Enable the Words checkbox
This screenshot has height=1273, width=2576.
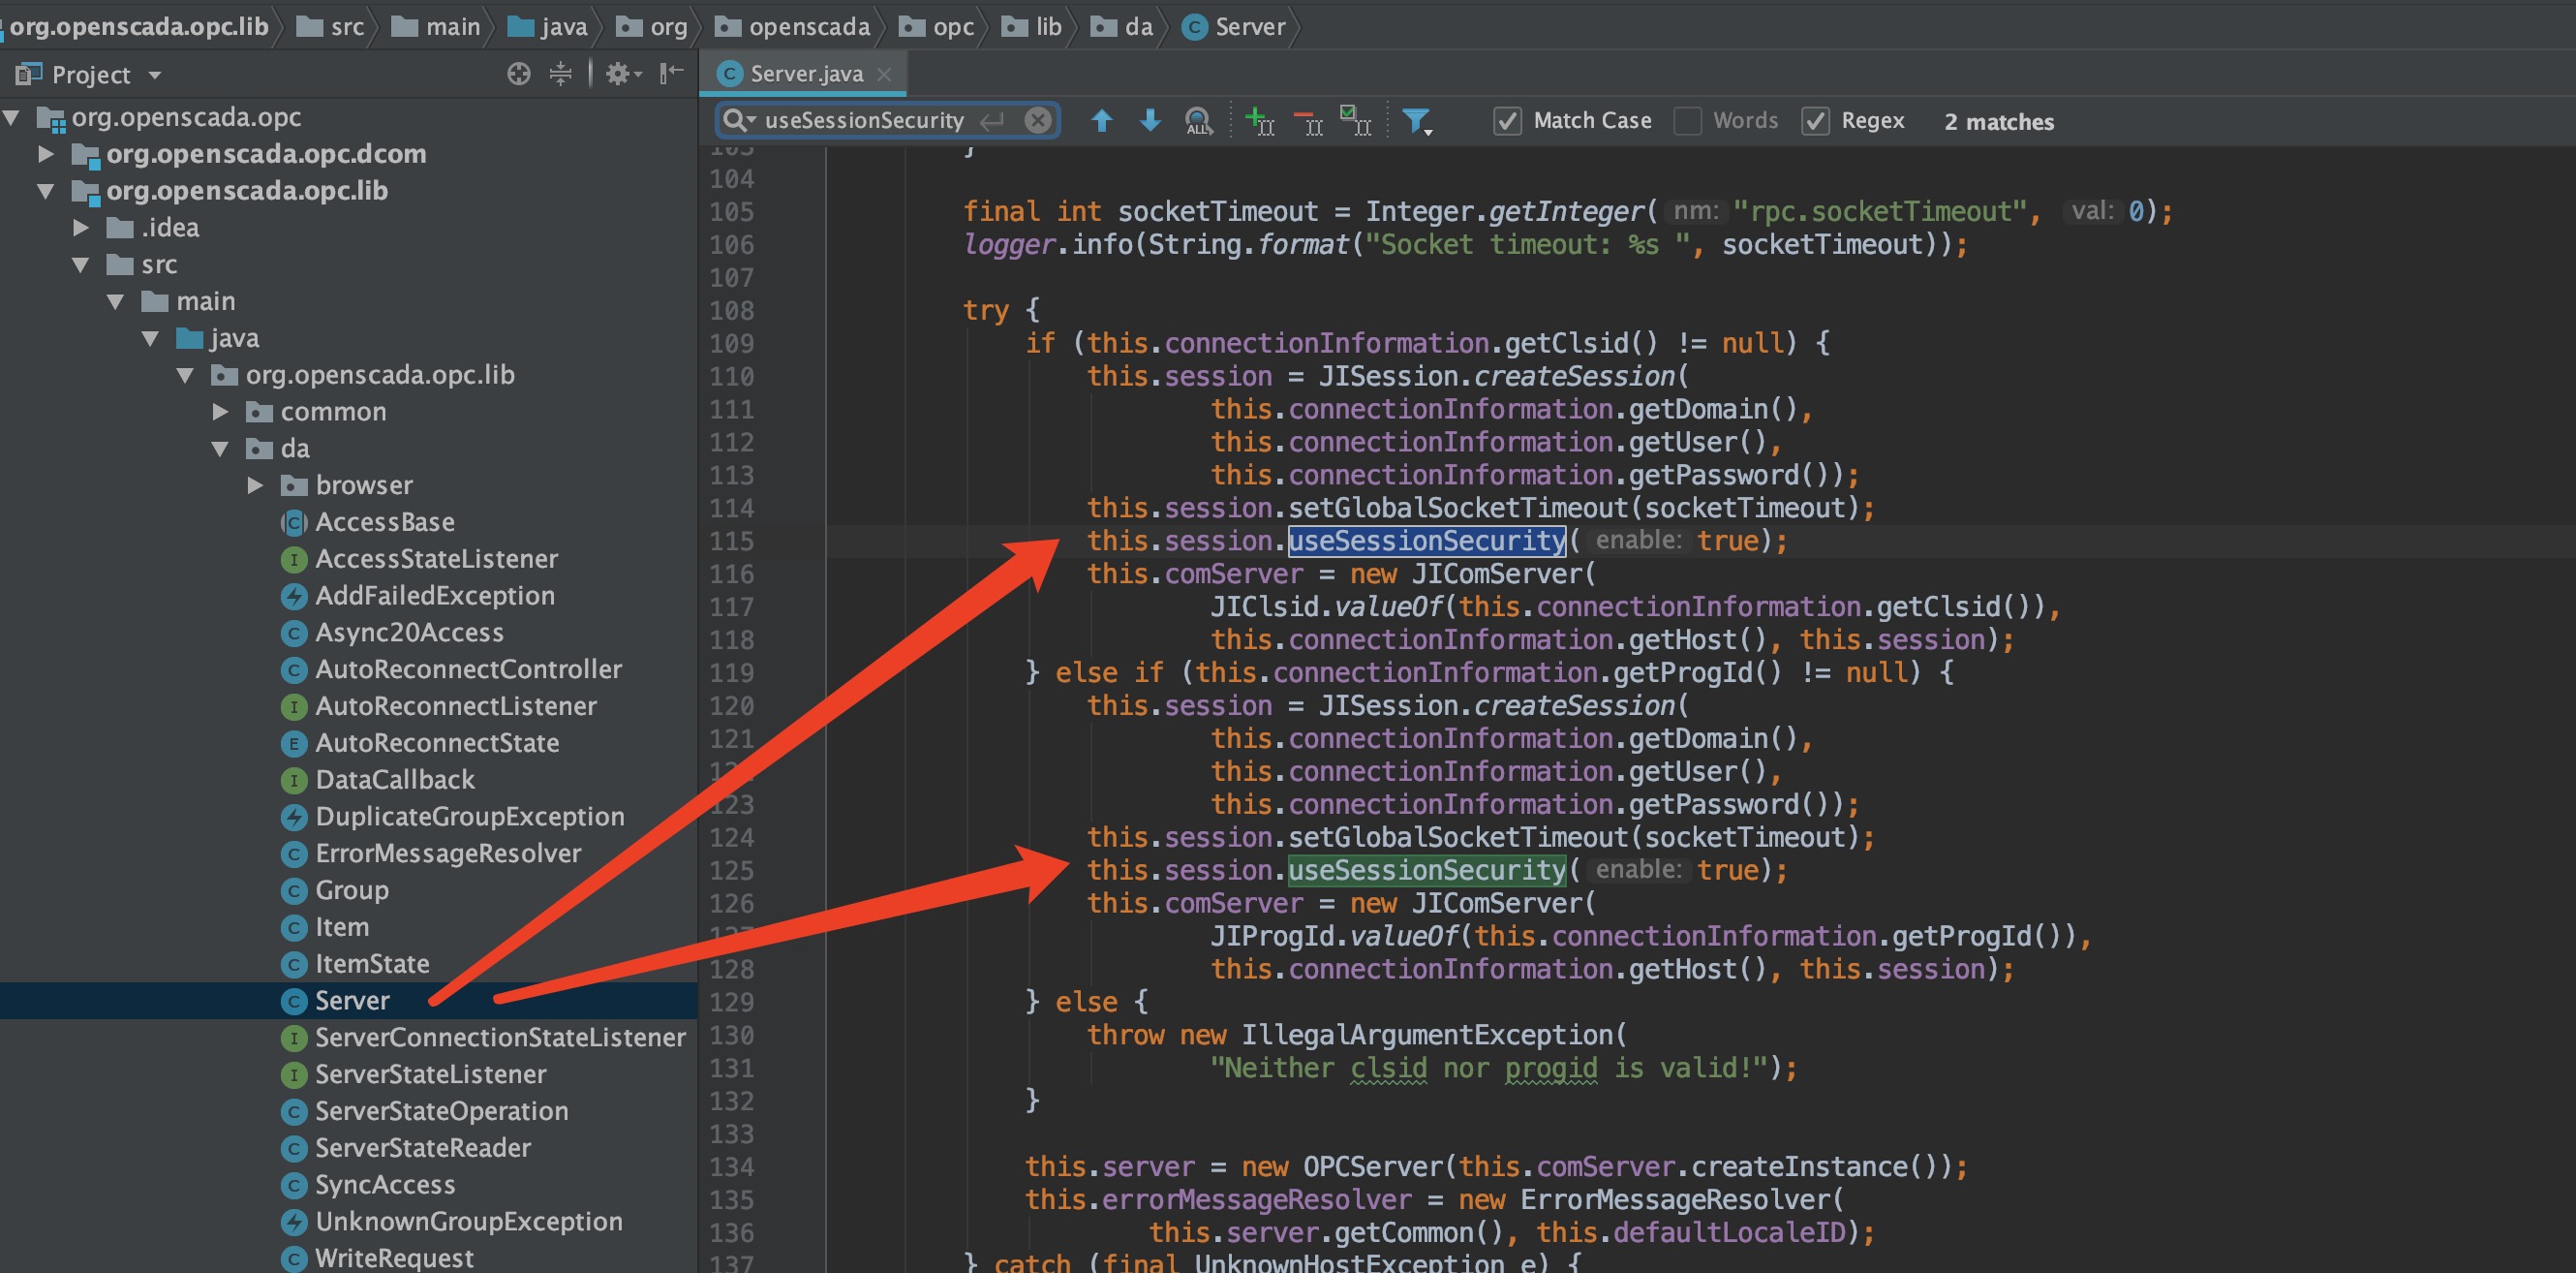[x=1688, y=121]
